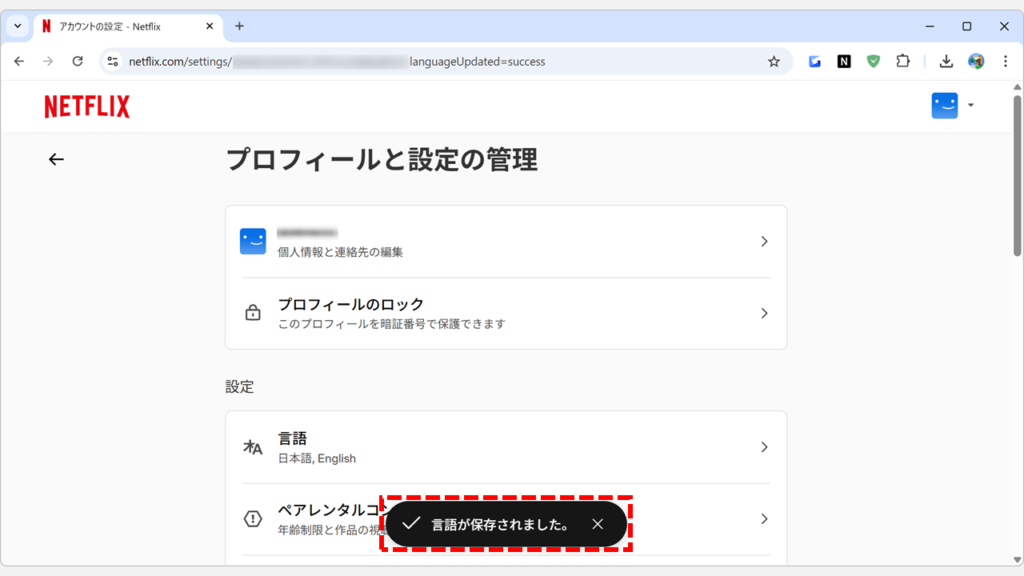View site information icon in address bar

tap(112, 61)
